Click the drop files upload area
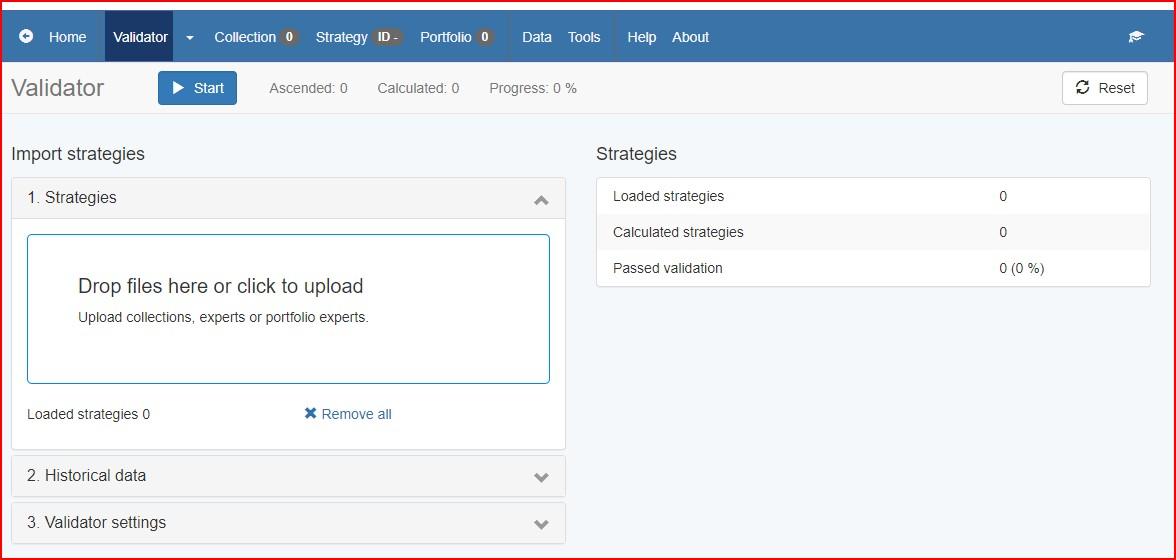 coord(288,309)
